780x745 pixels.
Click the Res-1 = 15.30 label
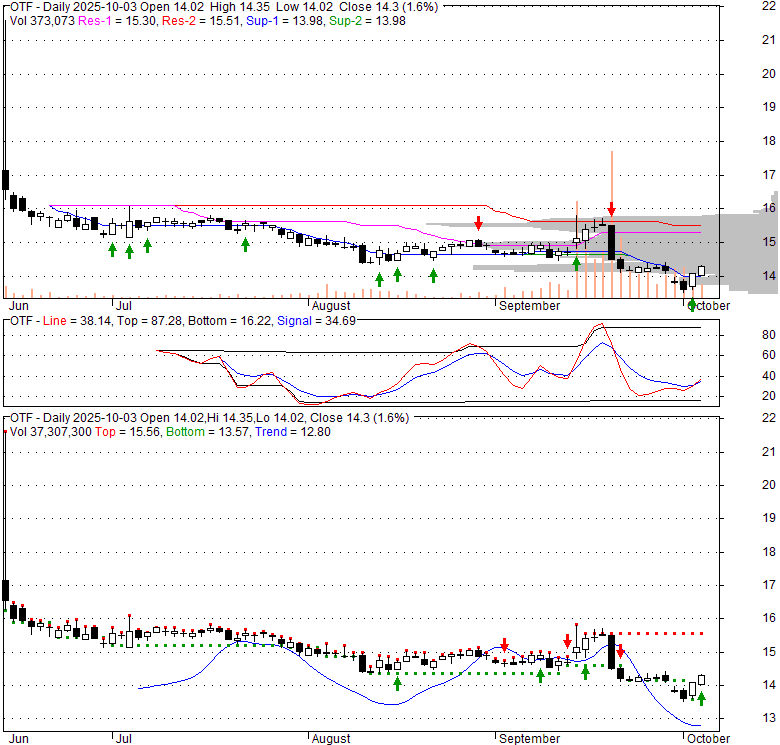pyautogui.click(x=117, y=21)
